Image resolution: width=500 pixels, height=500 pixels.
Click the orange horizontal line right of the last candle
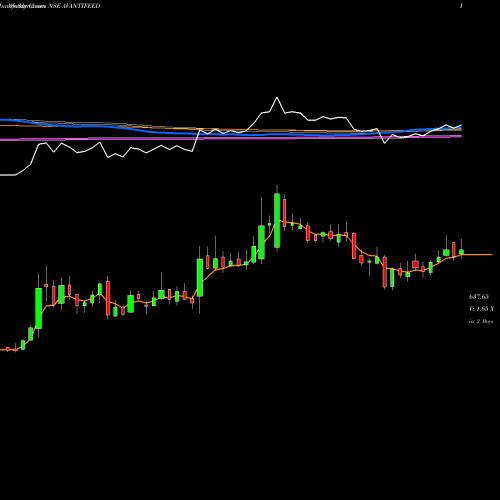(478, 254)
